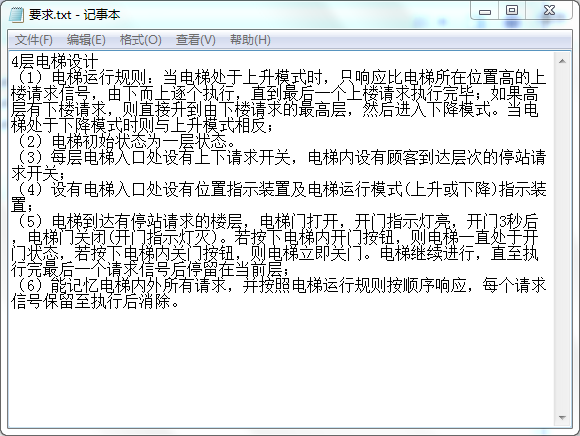Maximize the 记事本 window
This screenshot has width=580, height=436.
point(512,10)
